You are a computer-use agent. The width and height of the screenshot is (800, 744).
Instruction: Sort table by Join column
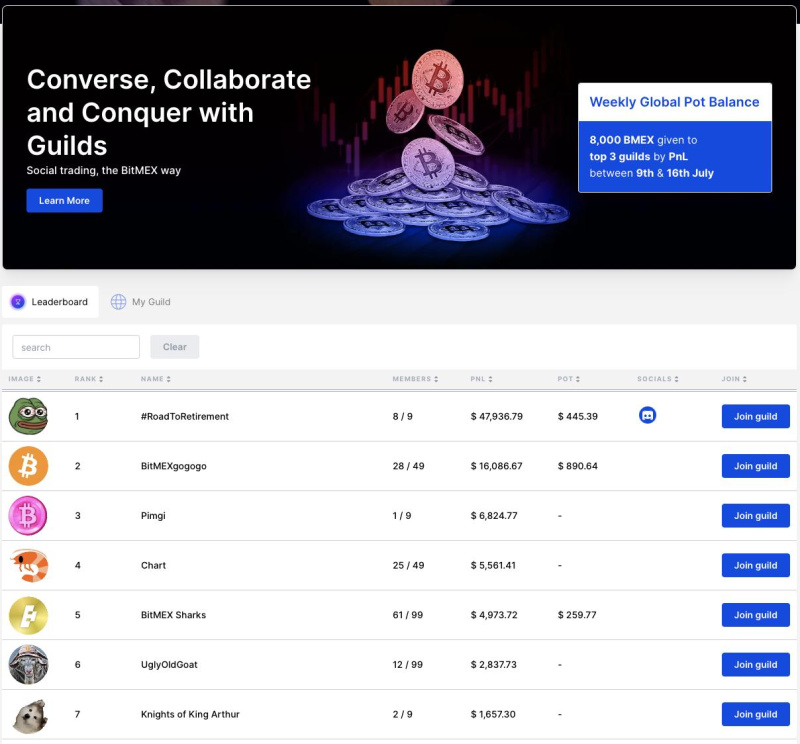coord(734,379)
